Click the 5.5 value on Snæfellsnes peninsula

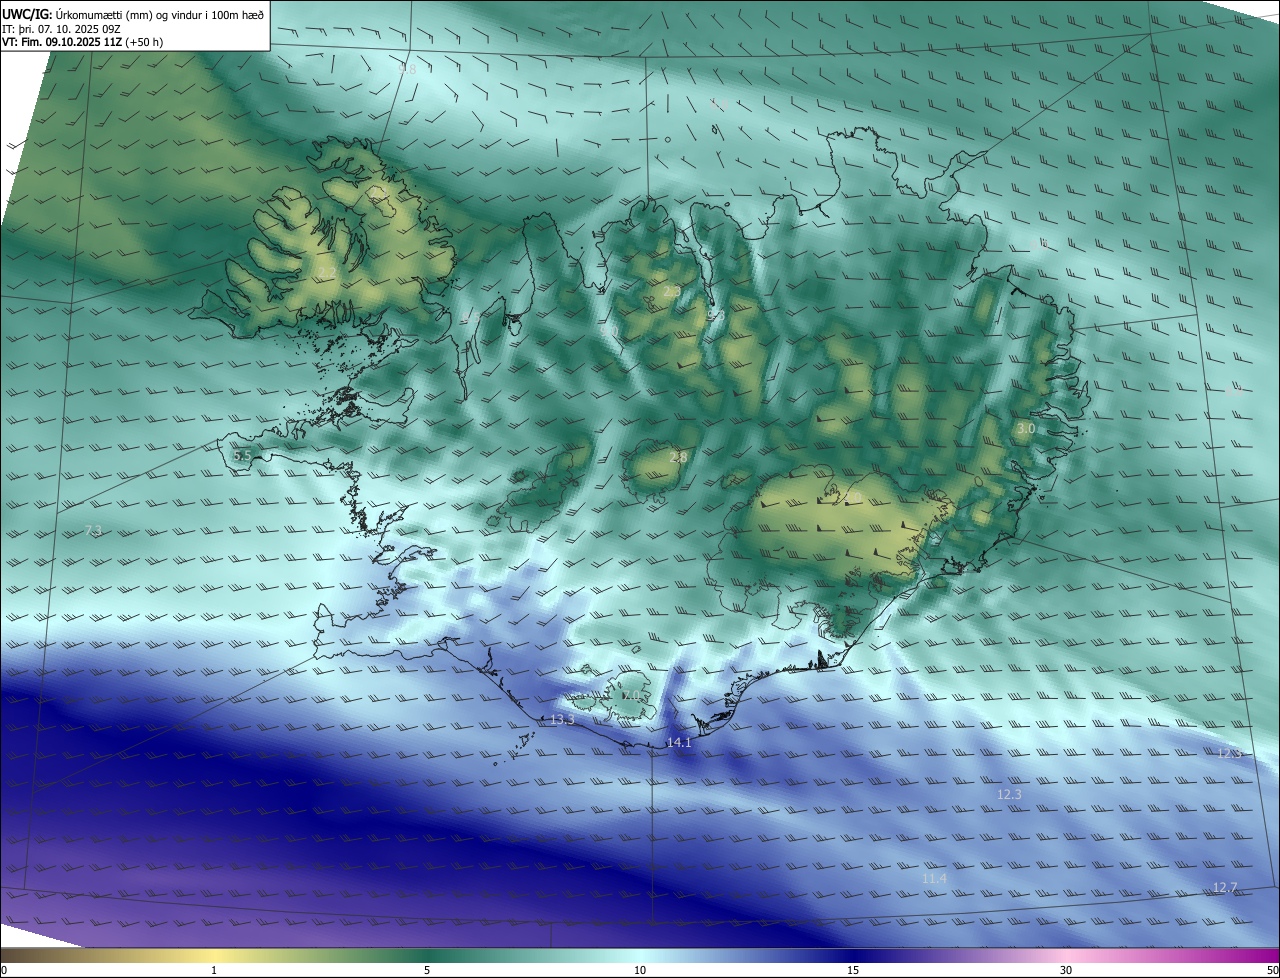click(242, 455)
